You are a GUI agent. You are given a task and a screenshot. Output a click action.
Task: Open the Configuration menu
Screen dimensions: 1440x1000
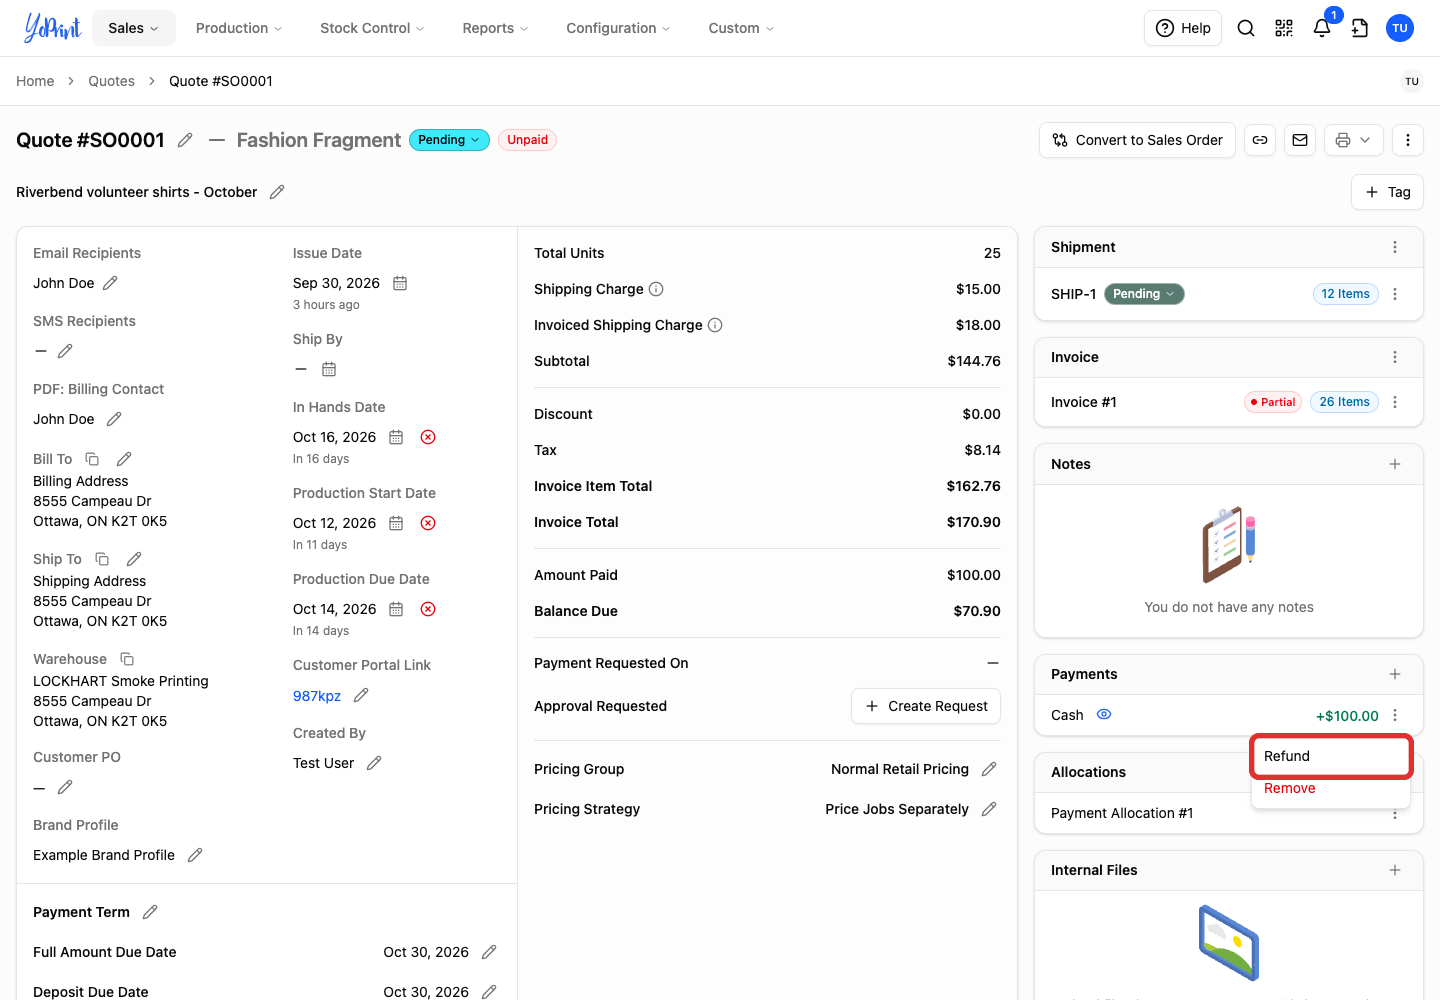pos(618,28)
